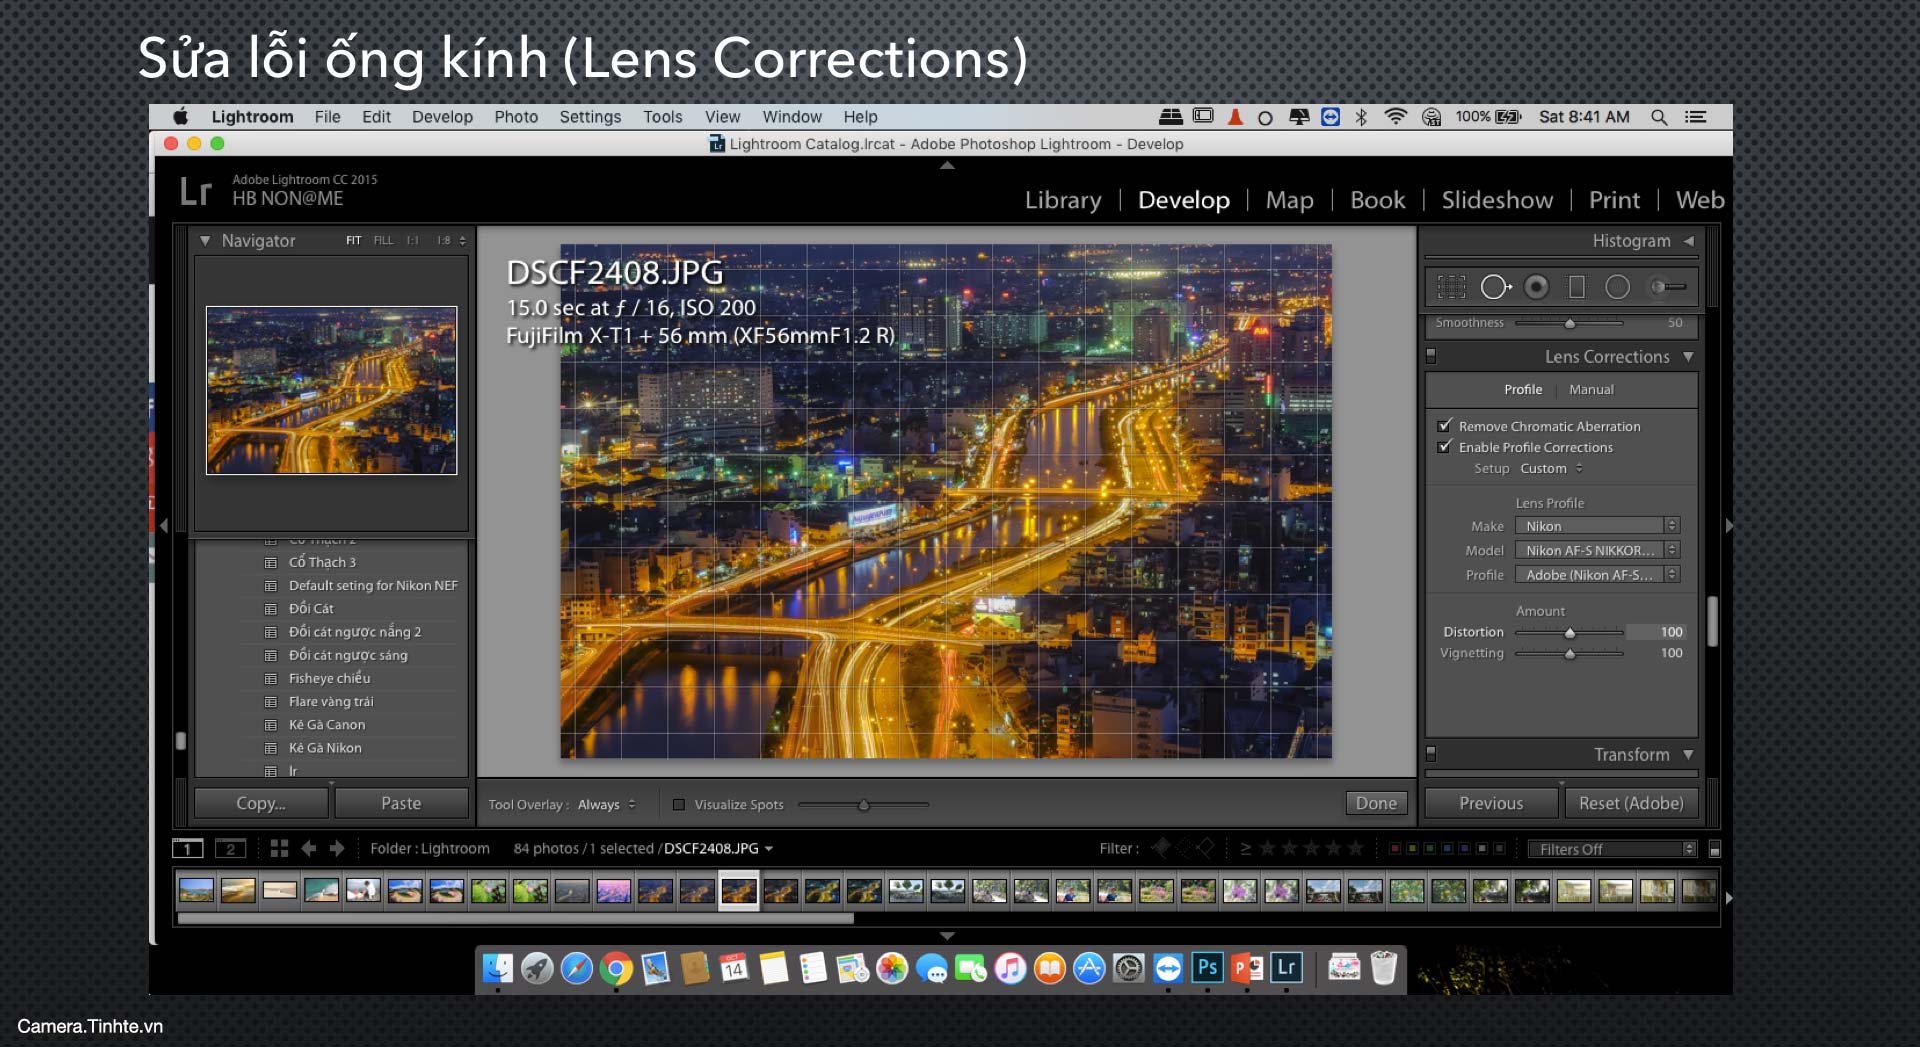Collapse the Lens Corrections panel

(x=1688, y=356)
